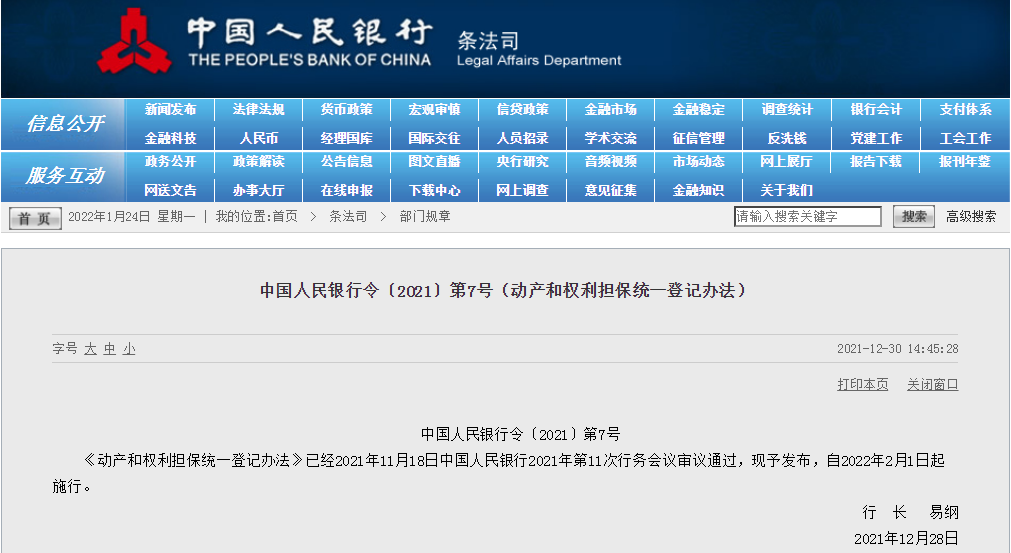Open 法律法规 menu item
The image size is (1011, 553).
(x=259, y=110)
